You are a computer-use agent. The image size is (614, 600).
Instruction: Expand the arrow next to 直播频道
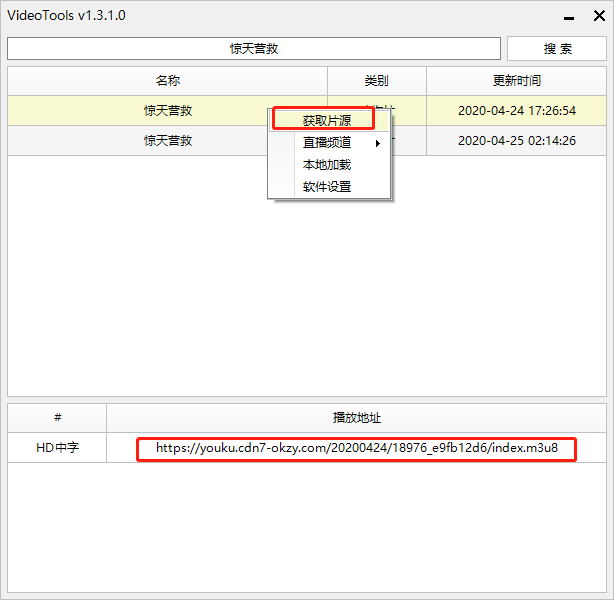pyautogui.click(x=377, y=143)
